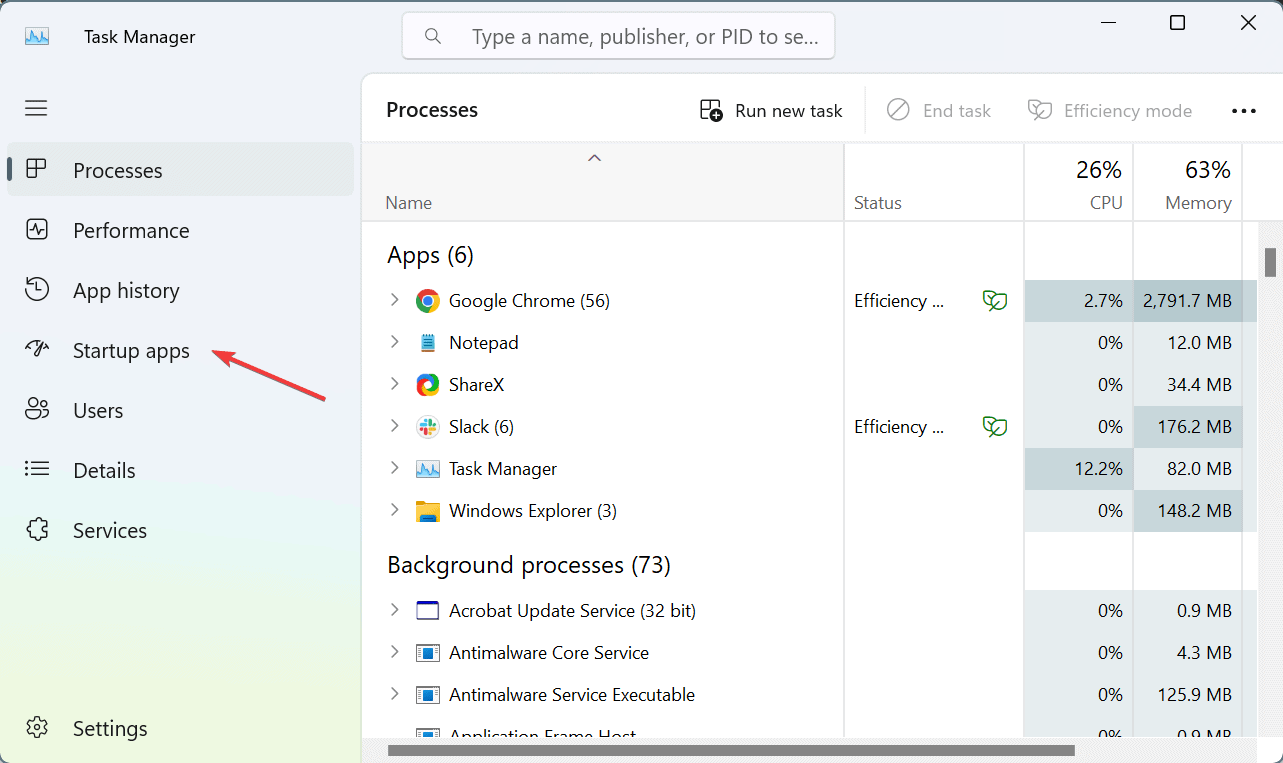Image resolution: width=1283 pixels, height=763 pixels.
Task: Expand the Google Chrome process group
Action: click(x=394, y=300)
